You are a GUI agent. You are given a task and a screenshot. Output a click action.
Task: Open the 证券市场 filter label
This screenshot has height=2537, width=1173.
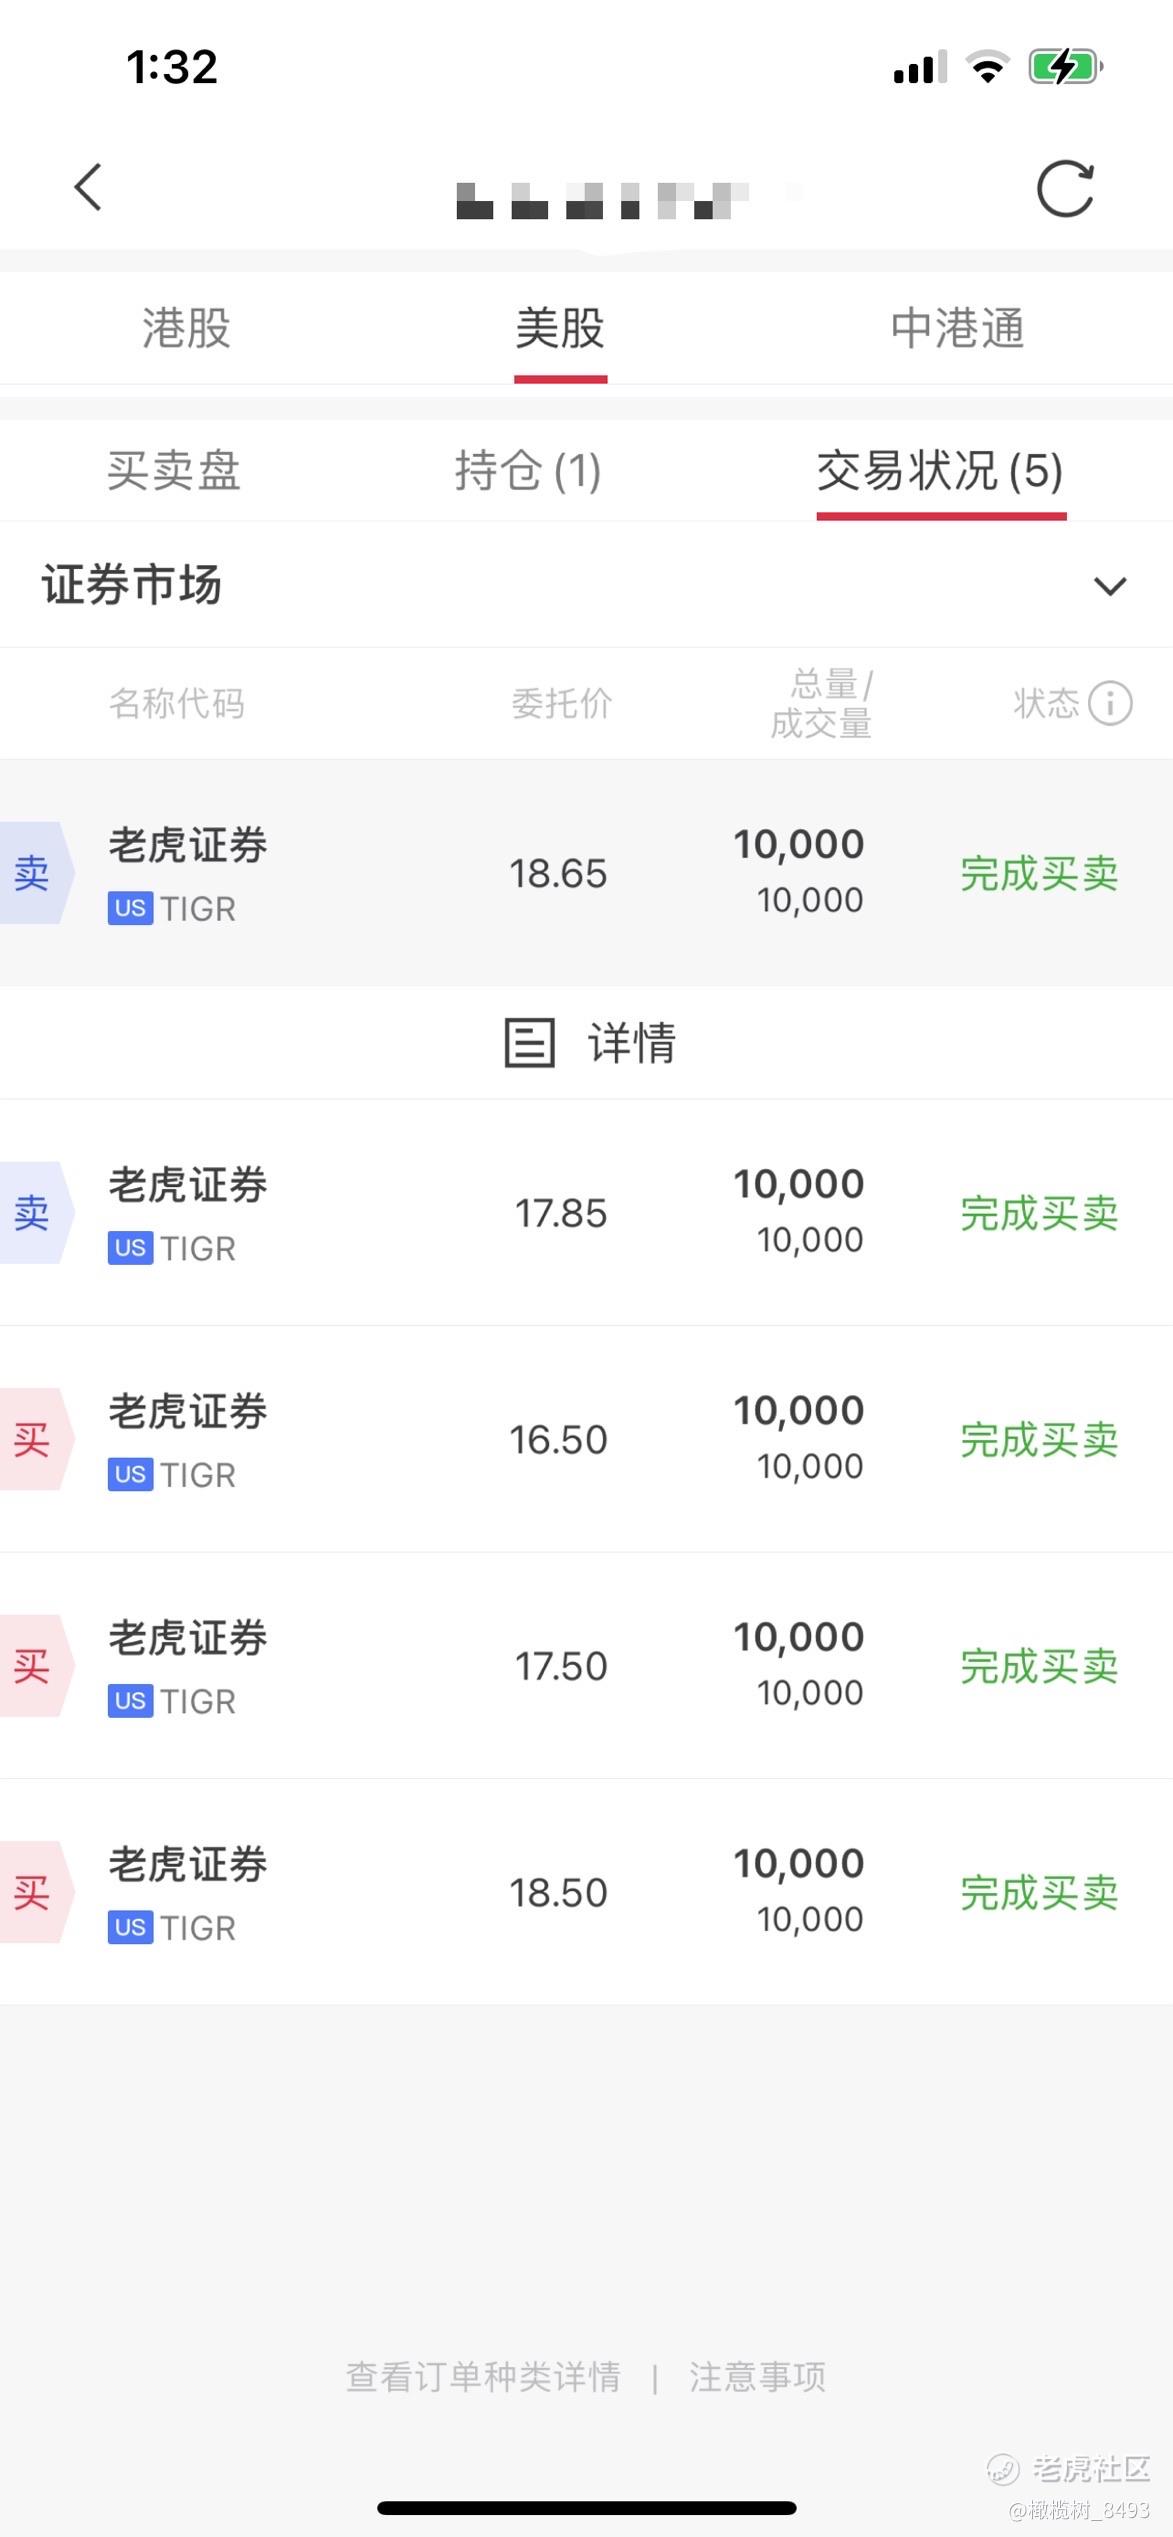tap(131, 585)
